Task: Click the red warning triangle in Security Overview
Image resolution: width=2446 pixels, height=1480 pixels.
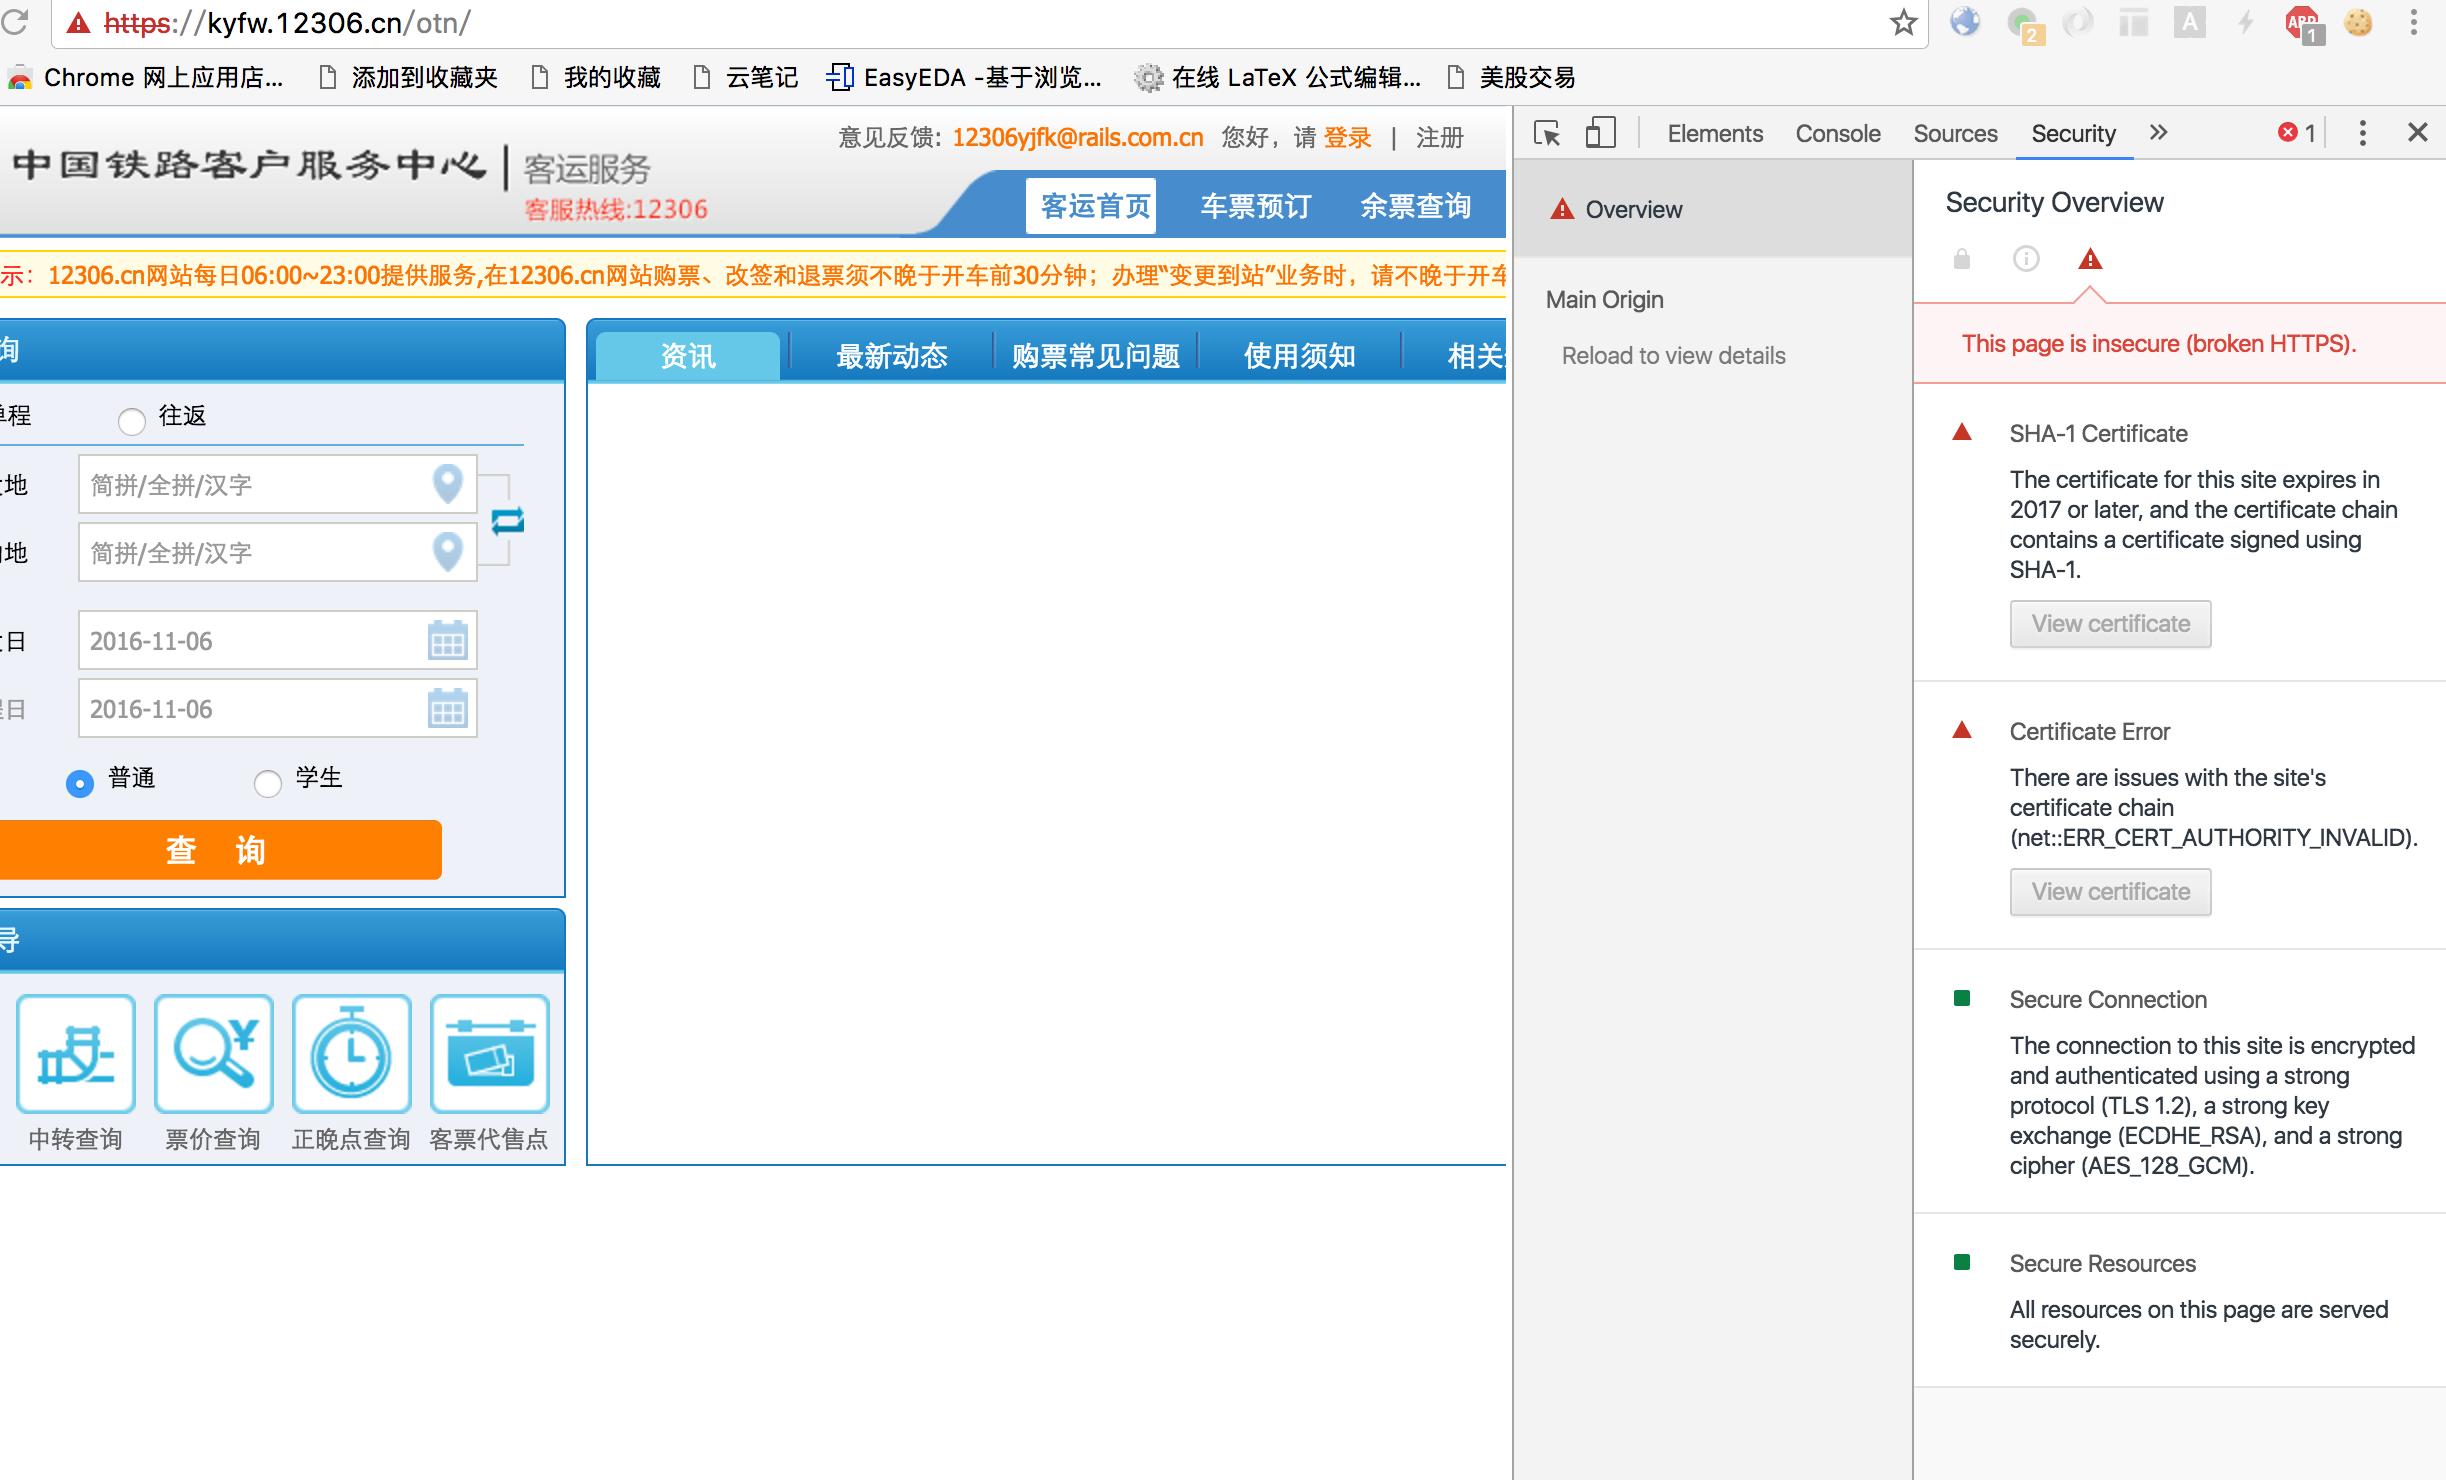Action: (x=2089, y=261)
